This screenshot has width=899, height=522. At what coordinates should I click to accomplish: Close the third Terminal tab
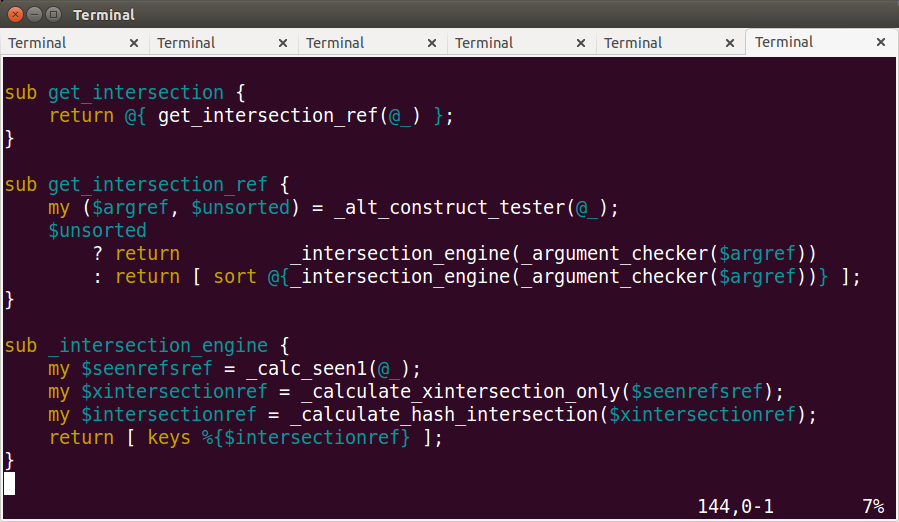(432, 43)
